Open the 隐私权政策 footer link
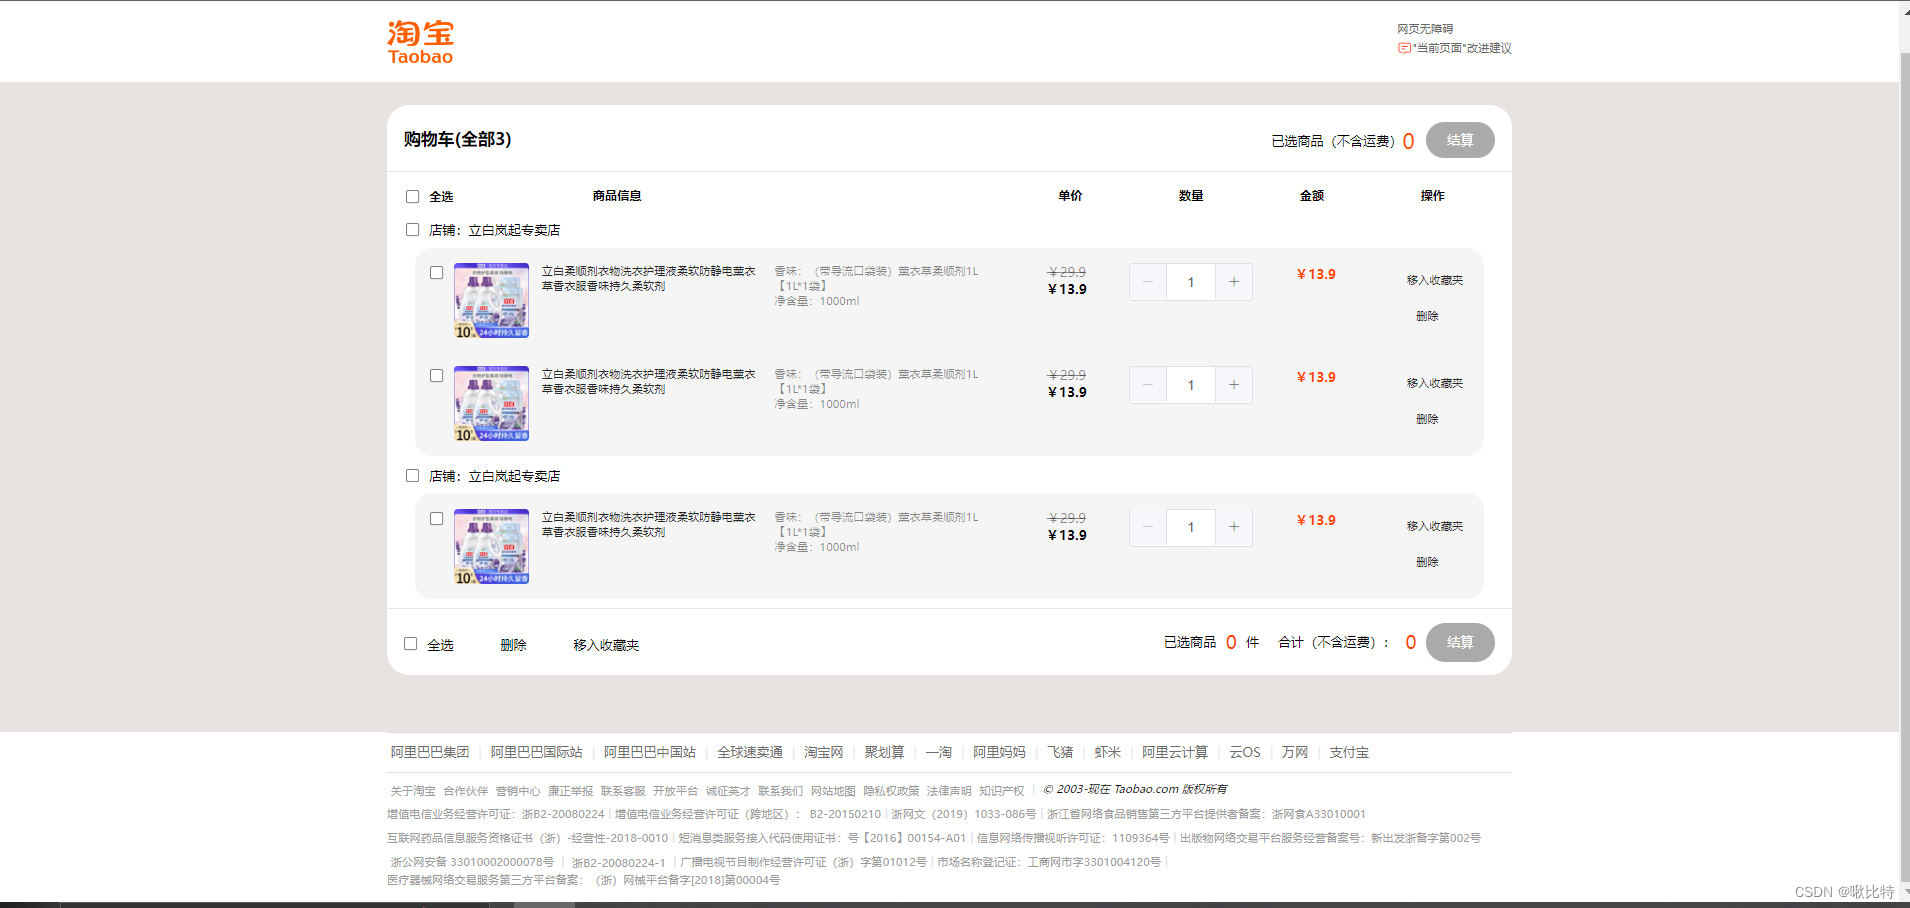 891,791
